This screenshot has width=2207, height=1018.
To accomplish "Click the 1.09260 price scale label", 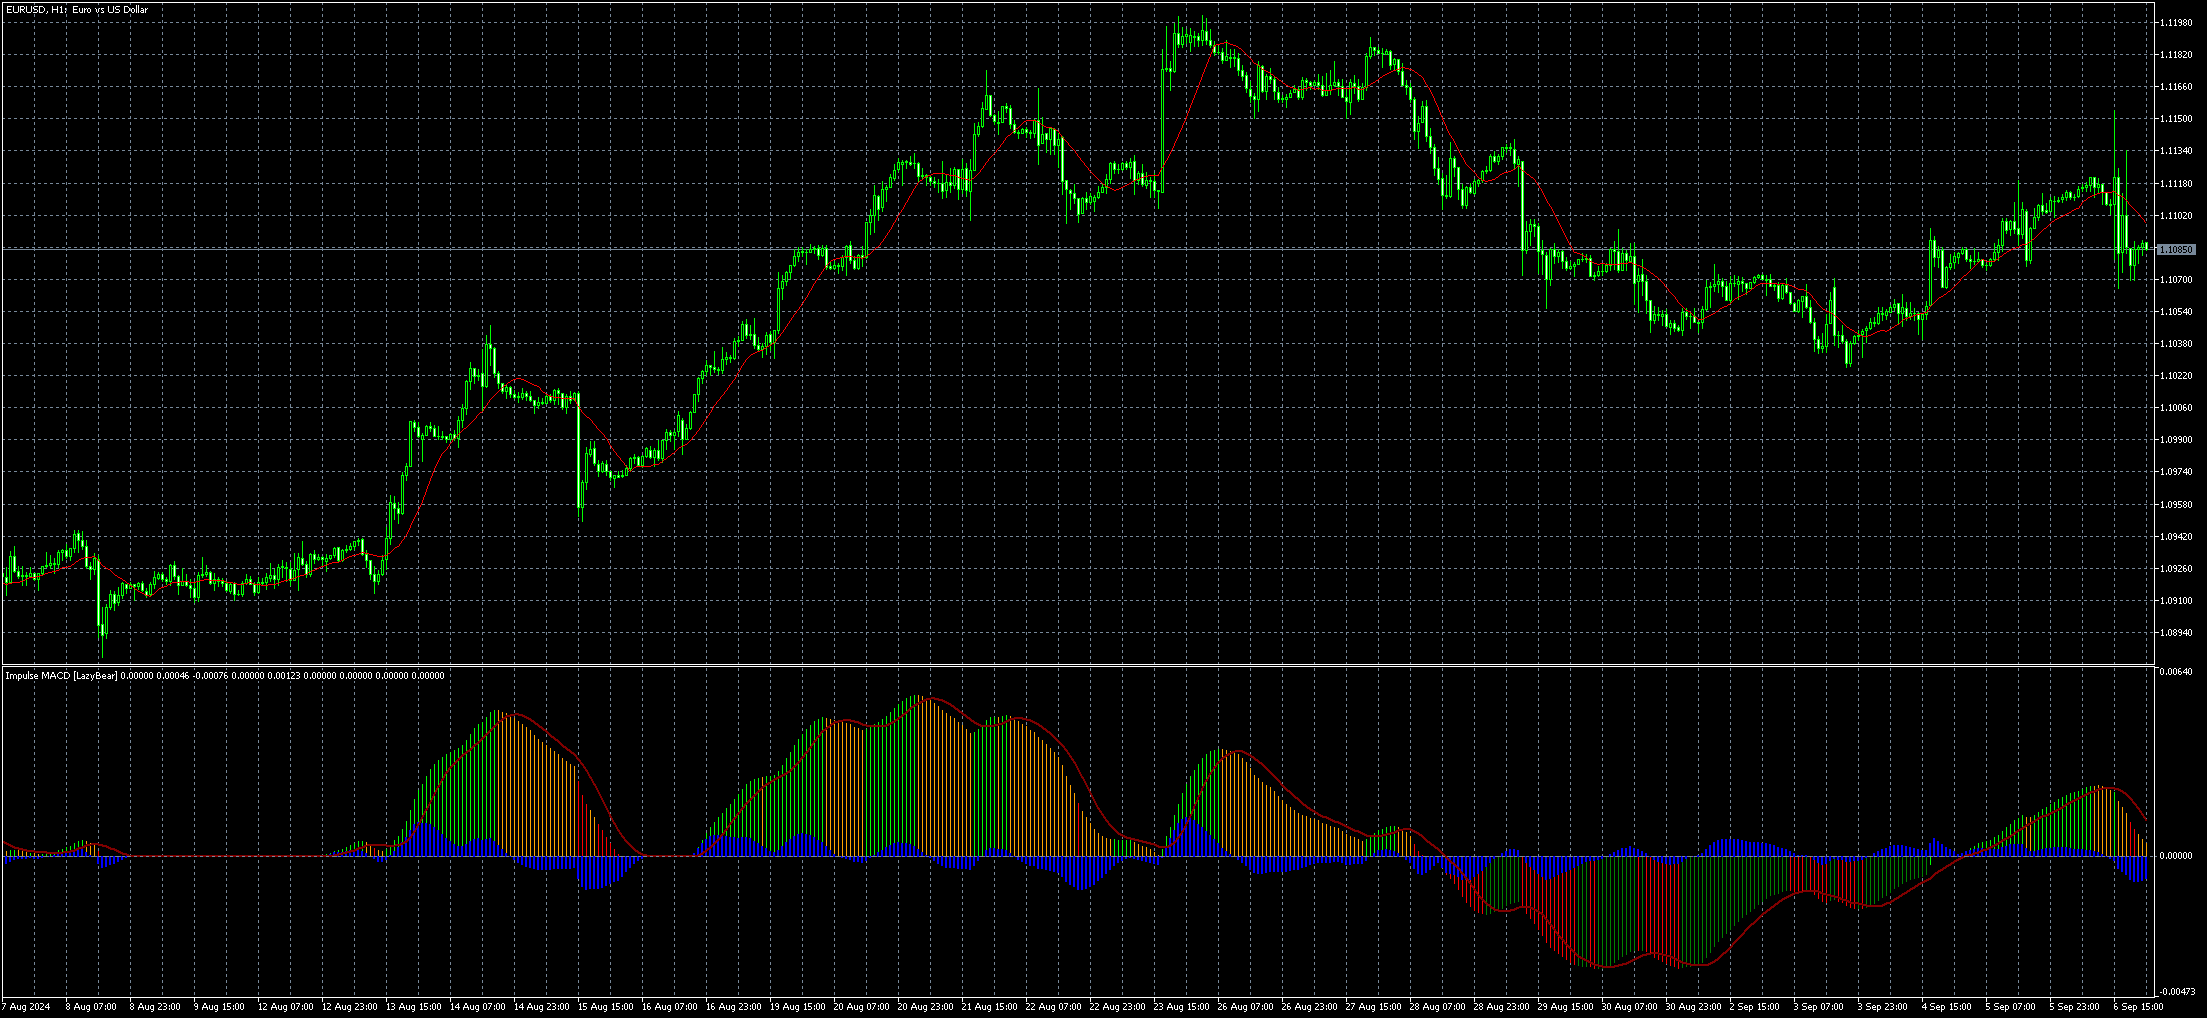I will [x=2175, y=569].
